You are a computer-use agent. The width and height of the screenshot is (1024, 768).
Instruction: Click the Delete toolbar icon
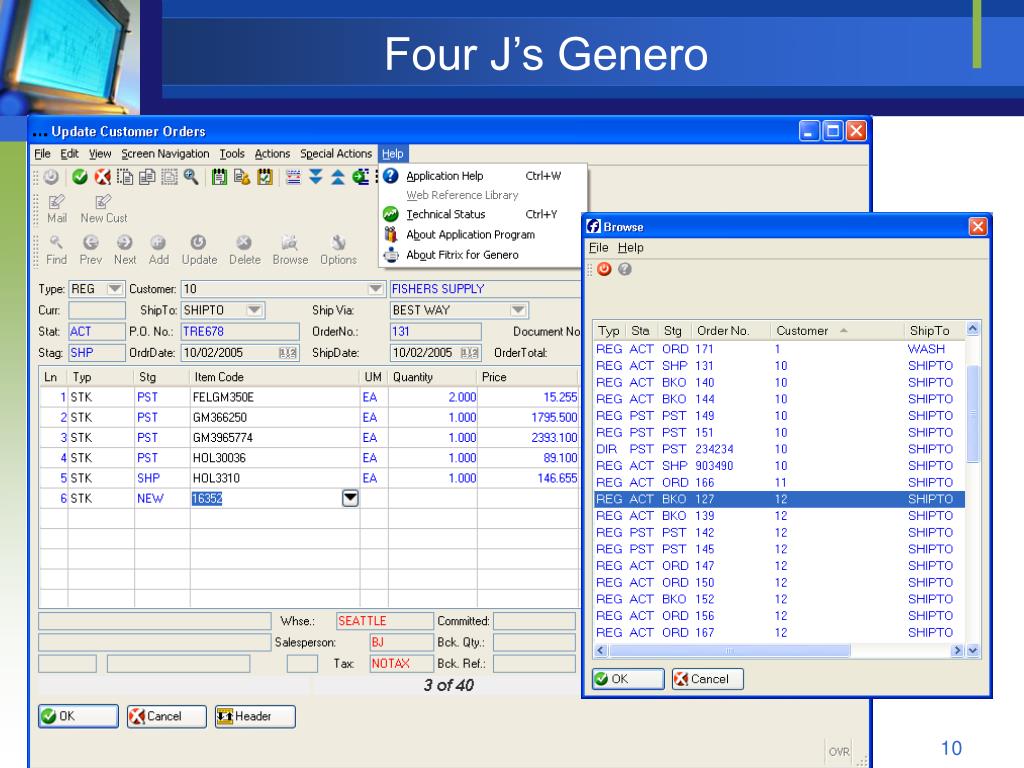click(x=244, y=250)
